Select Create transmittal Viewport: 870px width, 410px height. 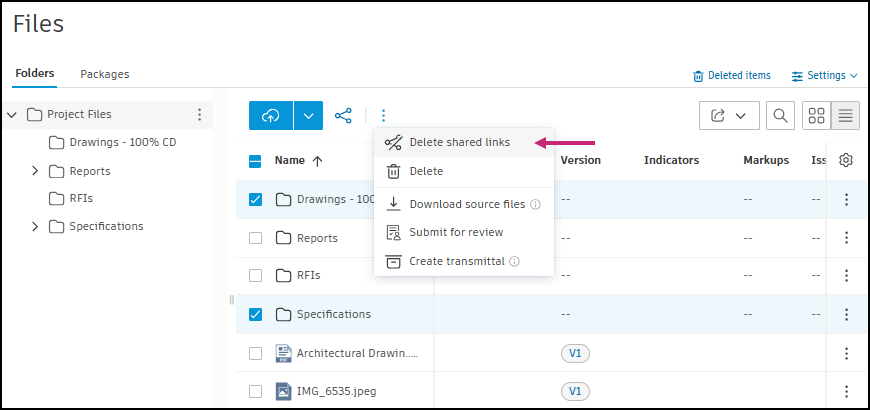pos(464,261)
